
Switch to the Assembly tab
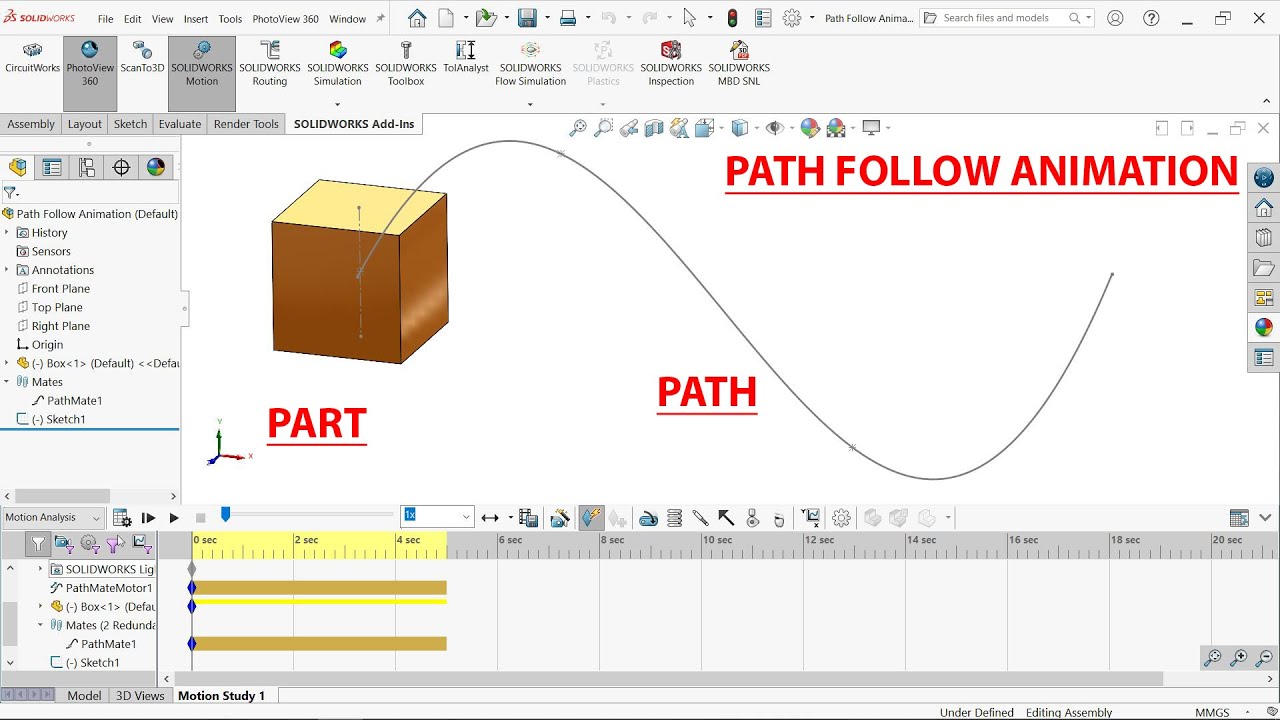click(31, 124)
